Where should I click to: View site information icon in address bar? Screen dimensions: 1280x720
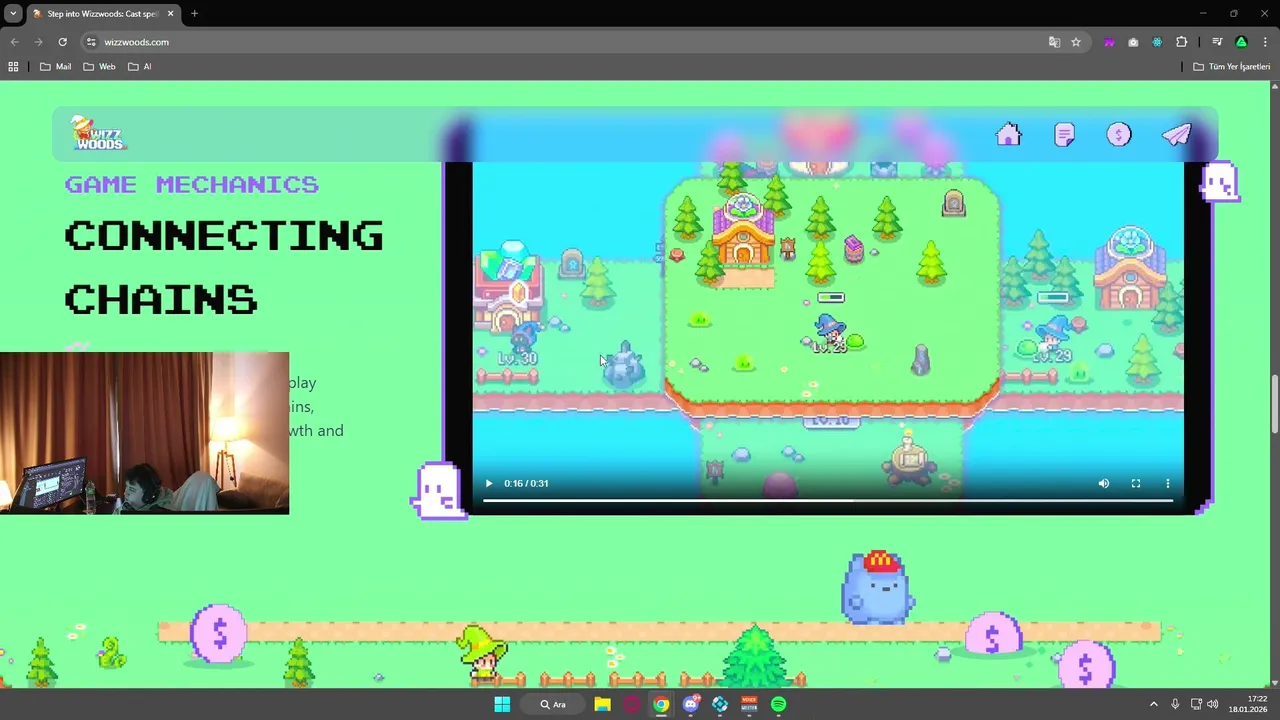pyautogui.click(x=91, y=42)
